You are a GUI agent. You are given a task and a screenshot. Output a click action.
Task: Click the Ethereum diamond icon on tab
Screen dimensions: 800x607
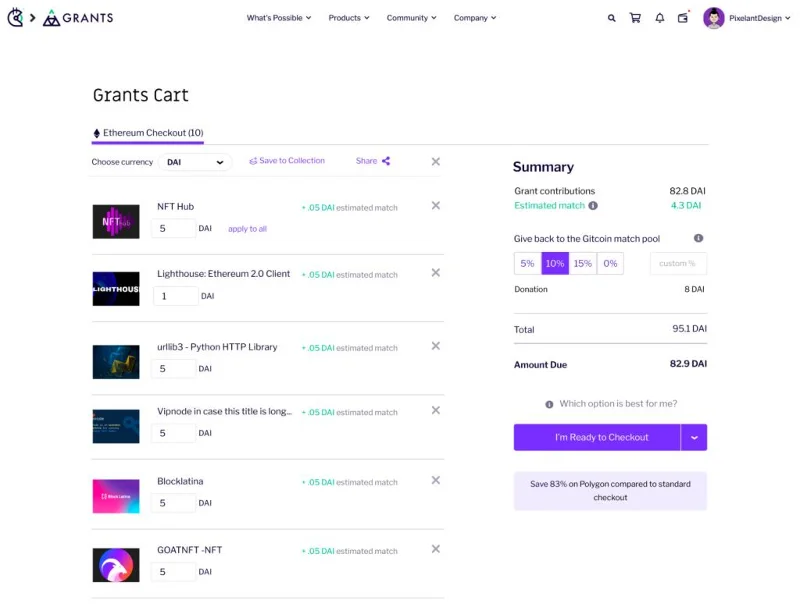click(96, 133)
